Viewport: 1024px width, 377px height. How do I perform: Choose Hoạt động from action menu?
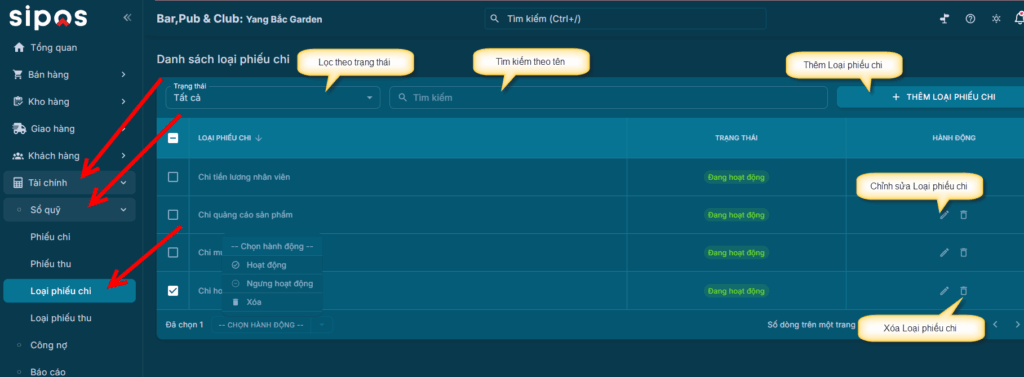(272, 265)
